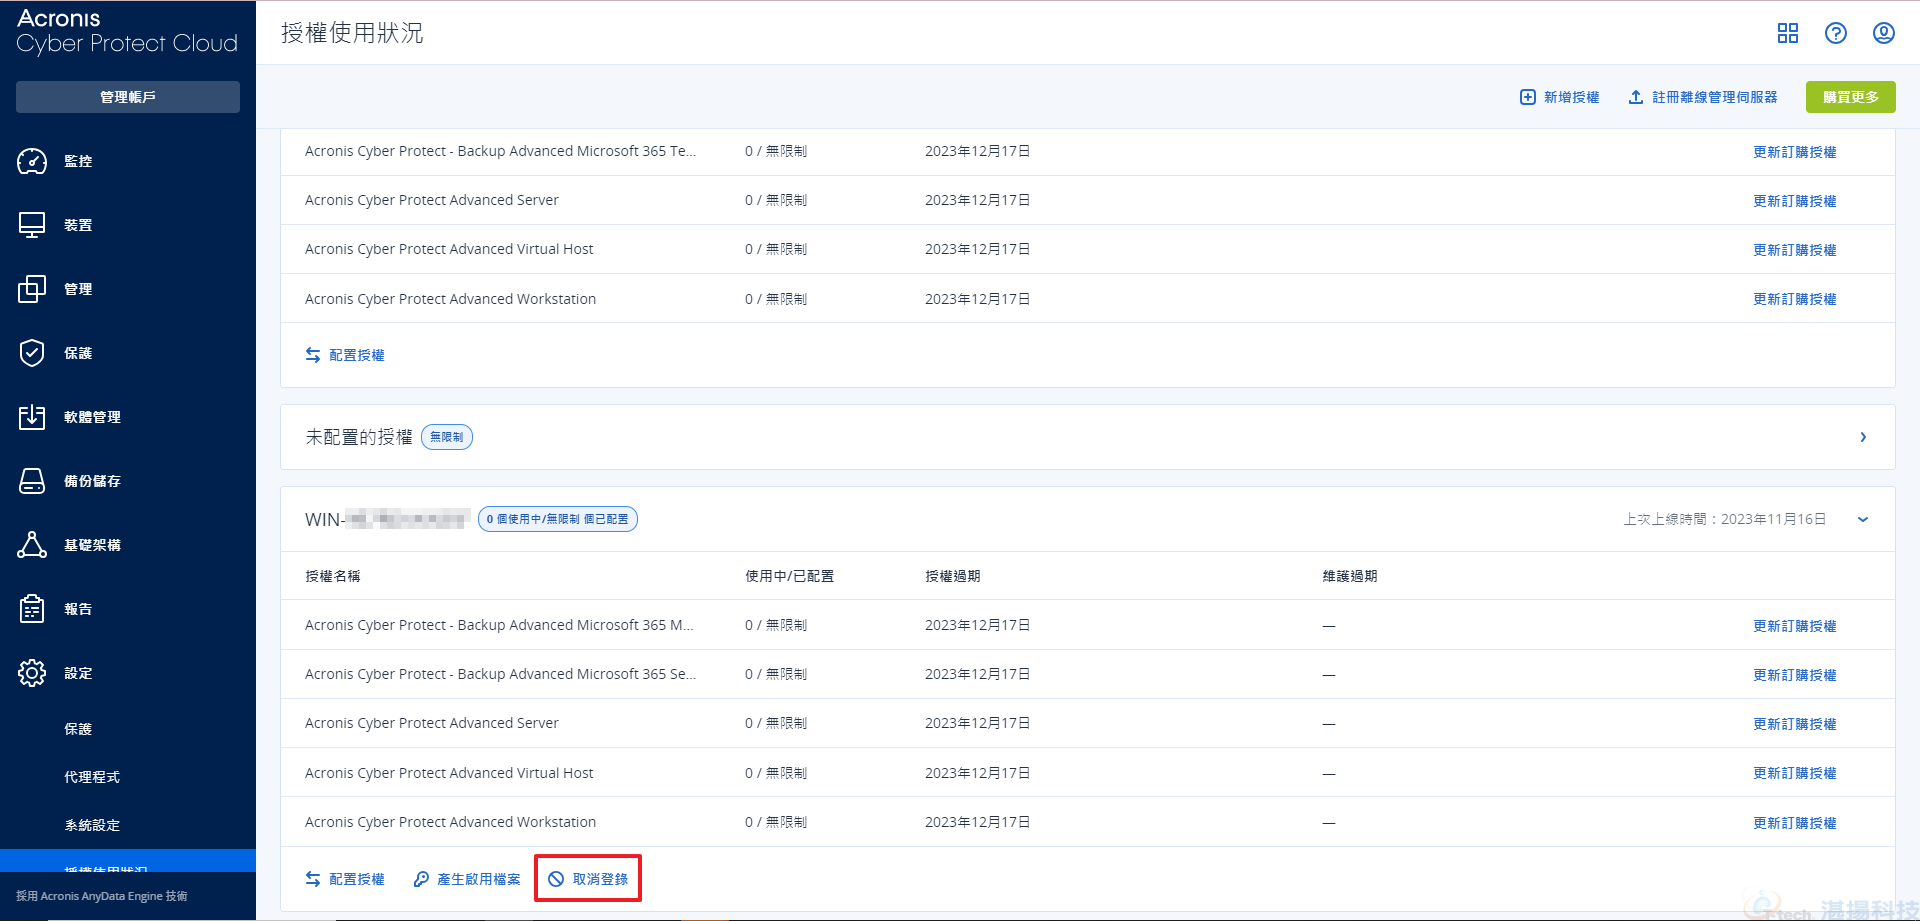Image resolution: width=1920 pixels, height=921 pixels.
Task: Click the key icon for 產生啟用檔案
Action: 421,879
